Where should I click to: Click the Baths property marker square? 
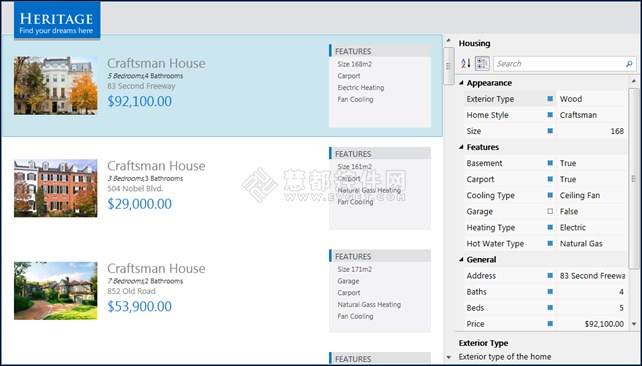pyautogui.click(x=550, y=291)
